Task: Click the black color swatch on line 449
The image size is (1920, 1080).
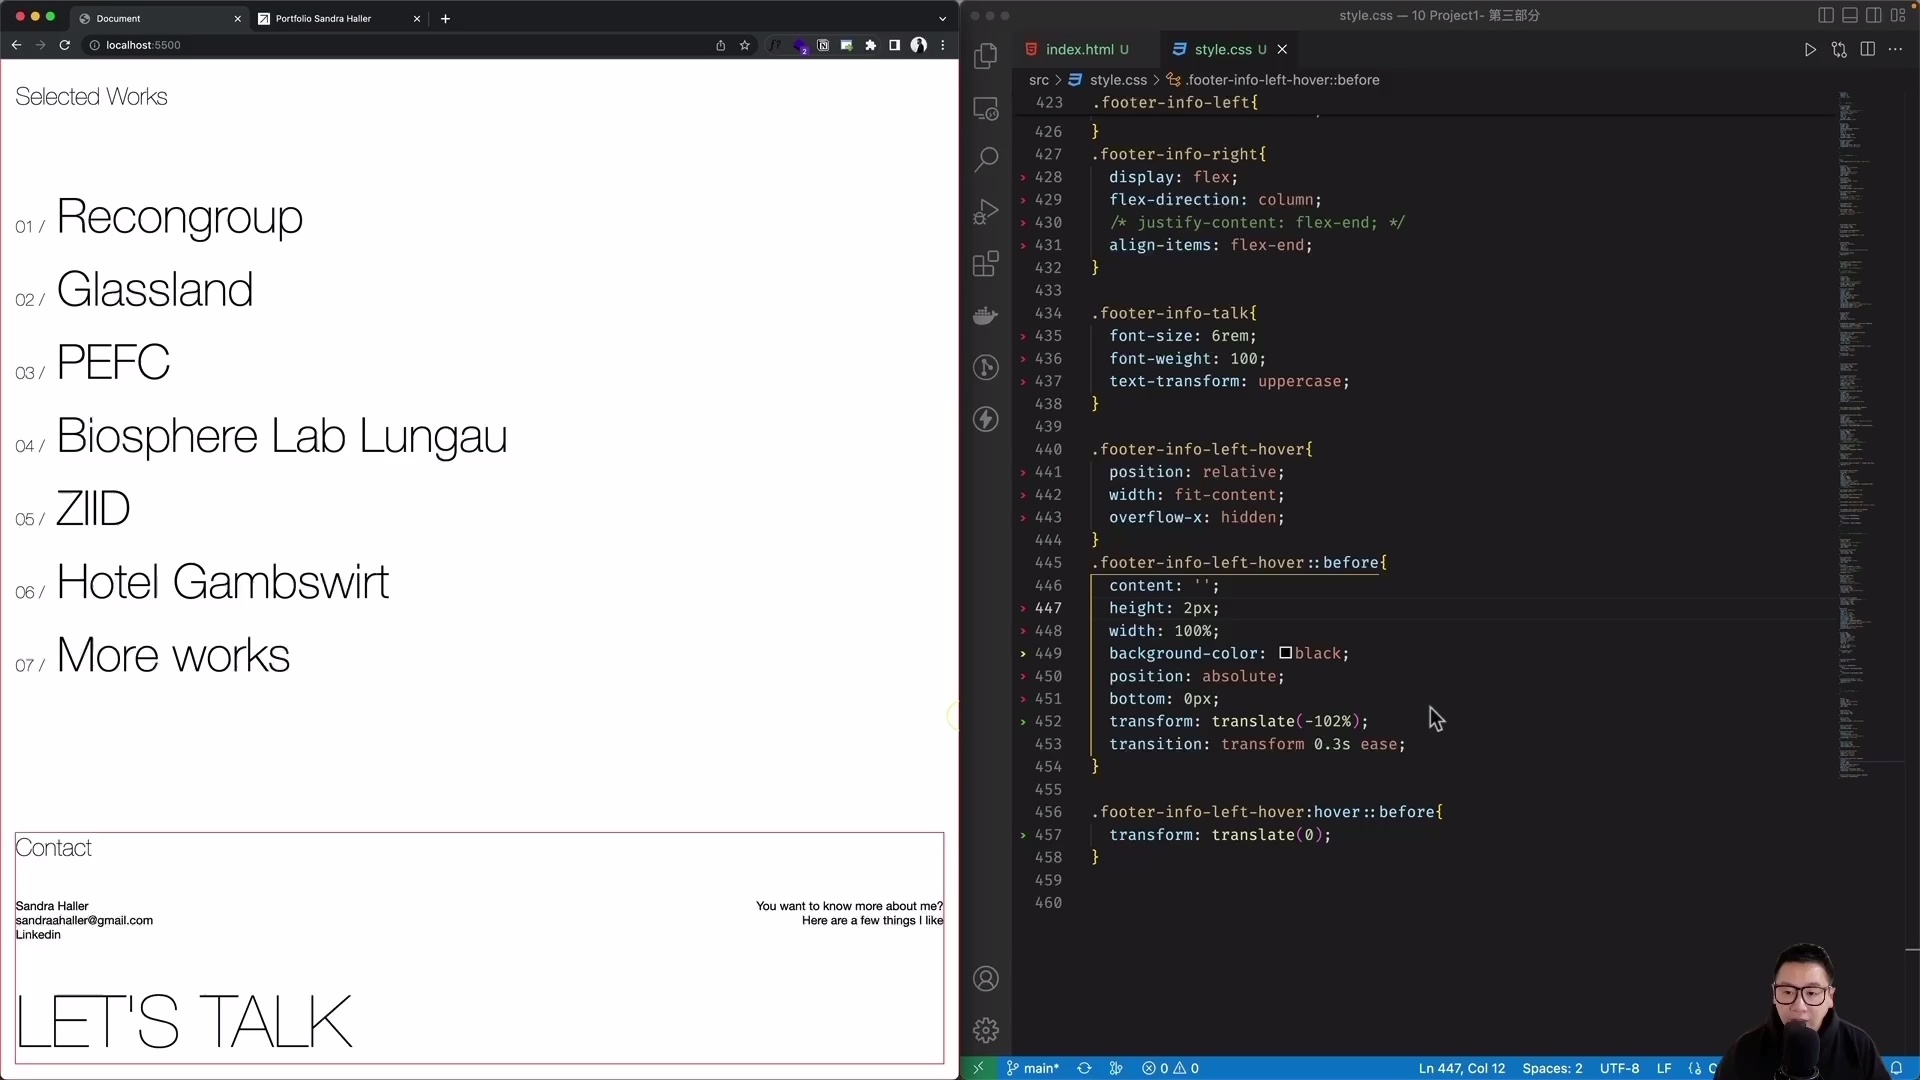Action: pos(1285,654)
